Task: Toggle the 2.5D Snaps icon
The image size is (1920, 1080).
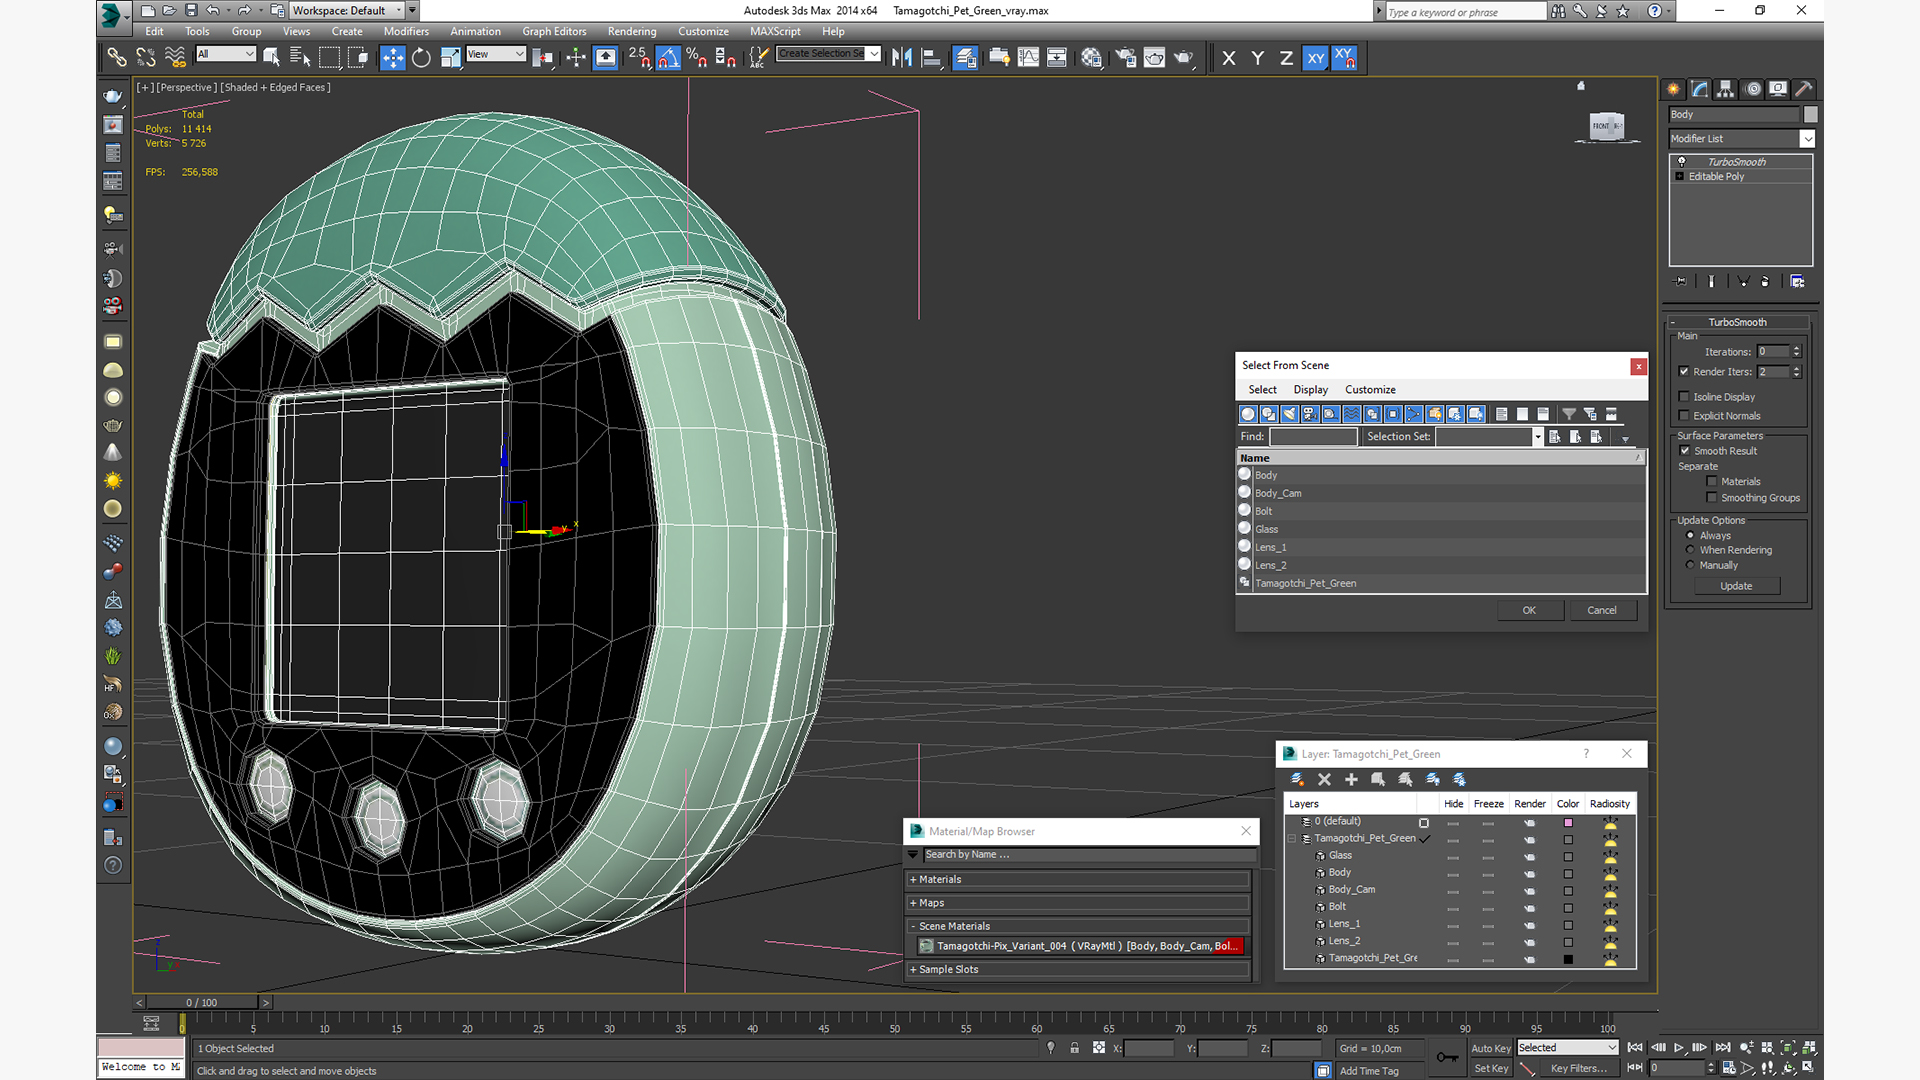Action: pos(639,58)
